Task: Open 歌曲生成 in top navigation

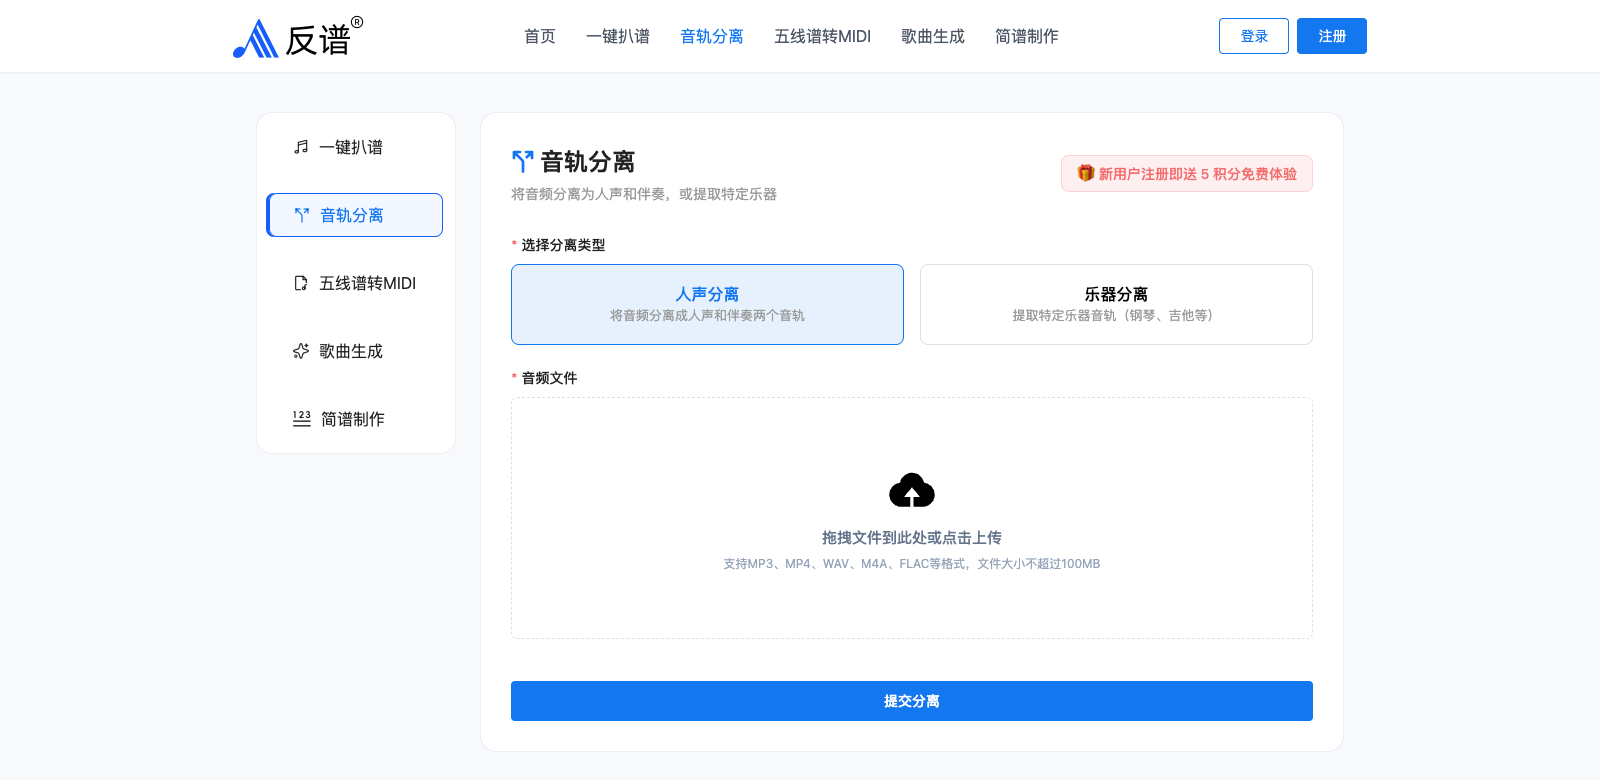Action: (x=933, y=36)
